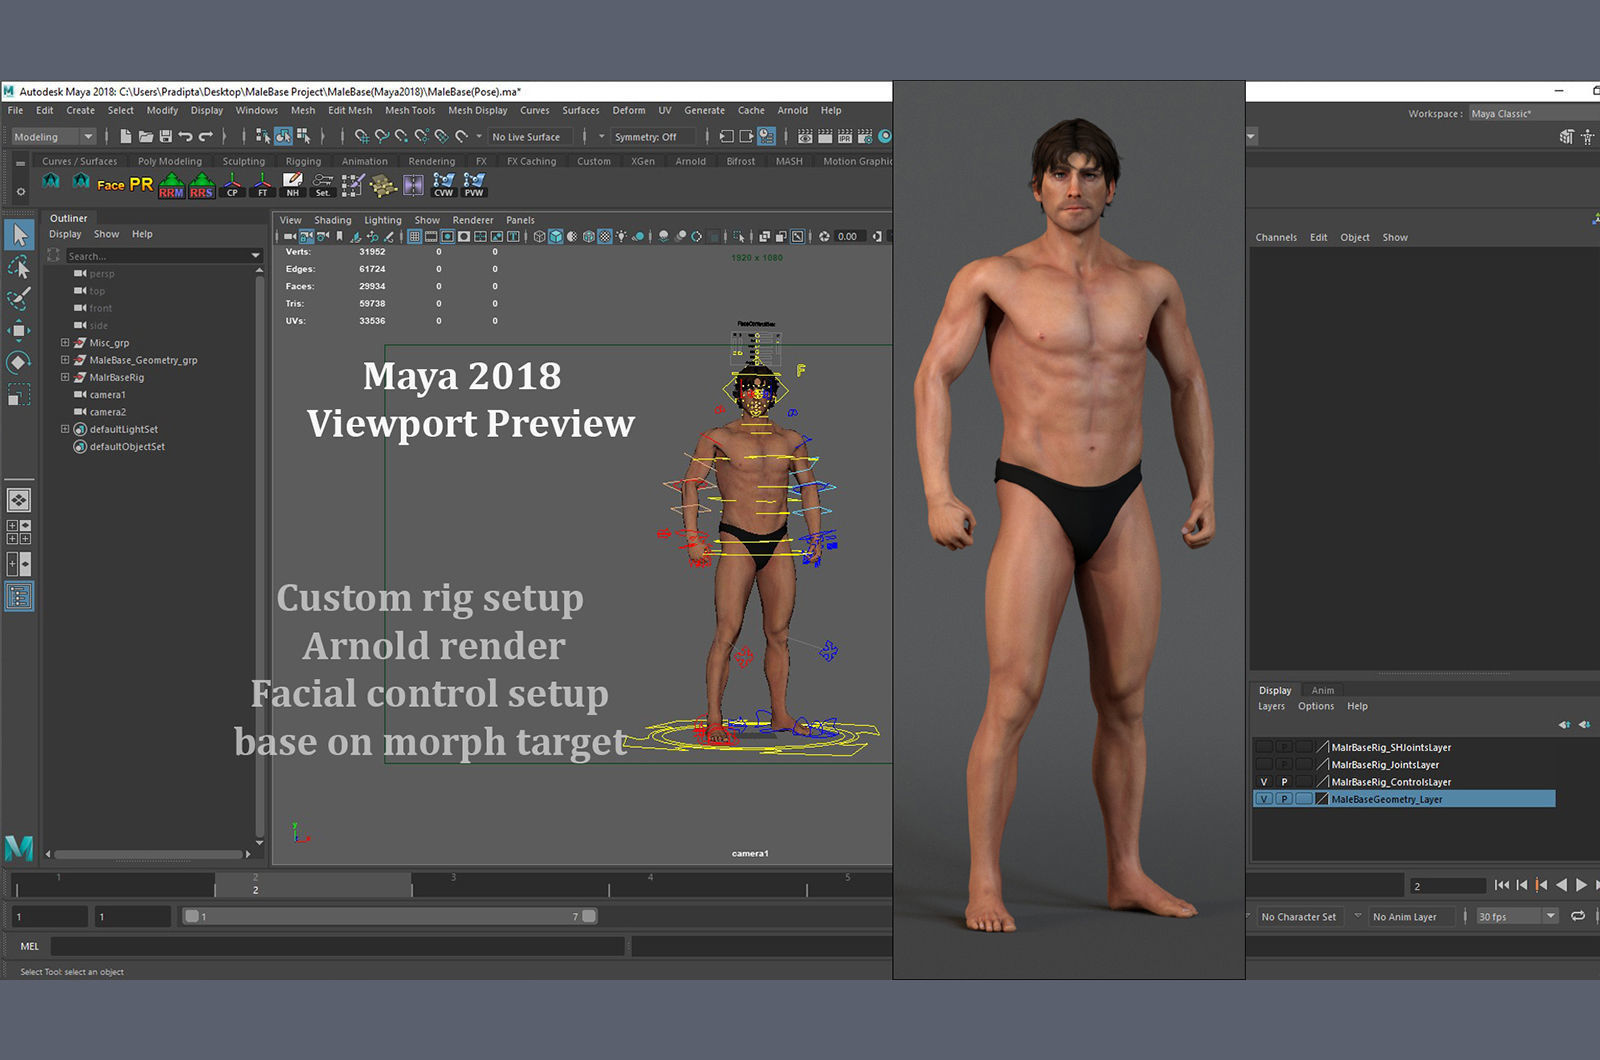Click the FT shelf icon
Viewport: 1600px width, 1060px height.
(x=262, y=185)
